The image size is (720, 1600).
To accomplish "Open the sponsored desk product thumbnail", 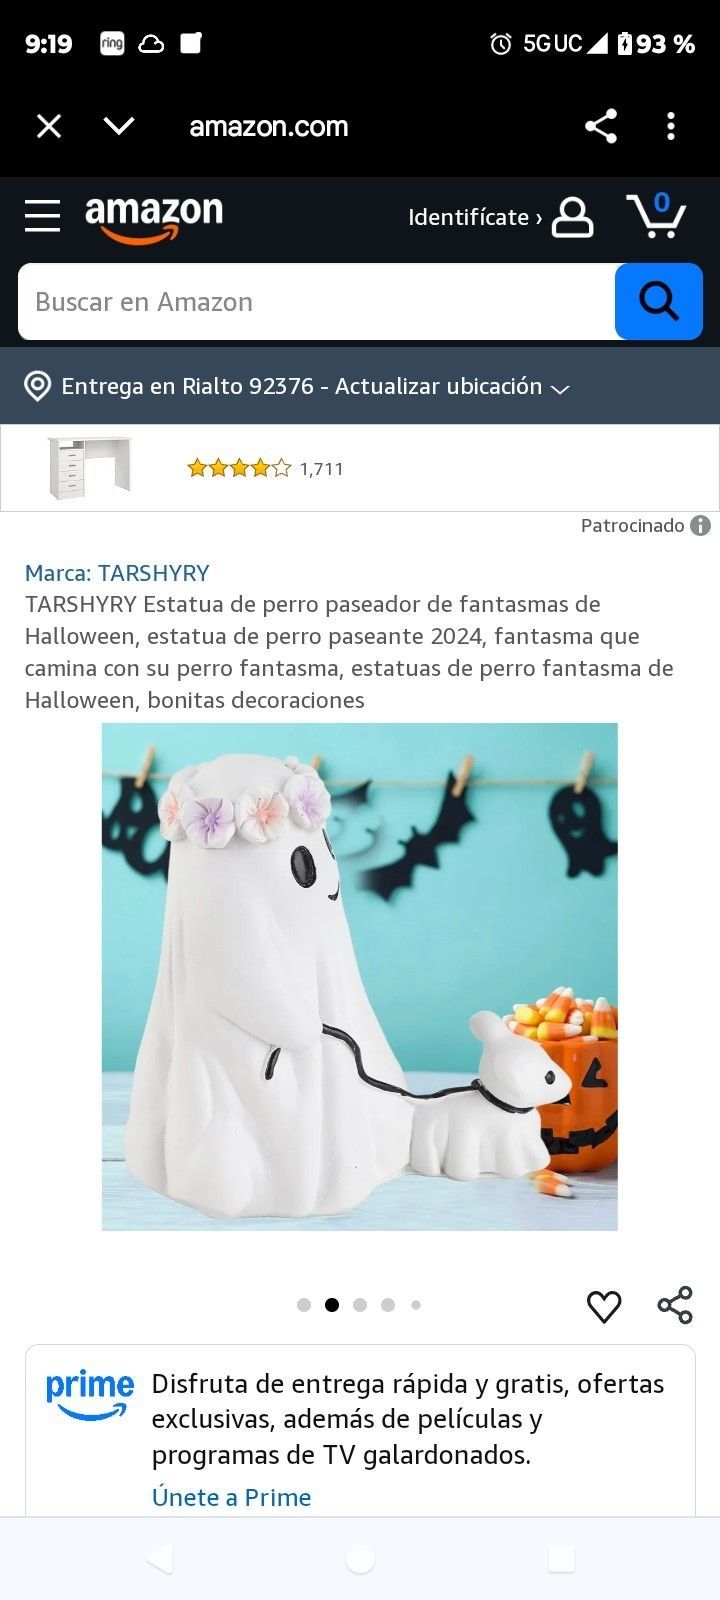I will (x=89, y=468).
